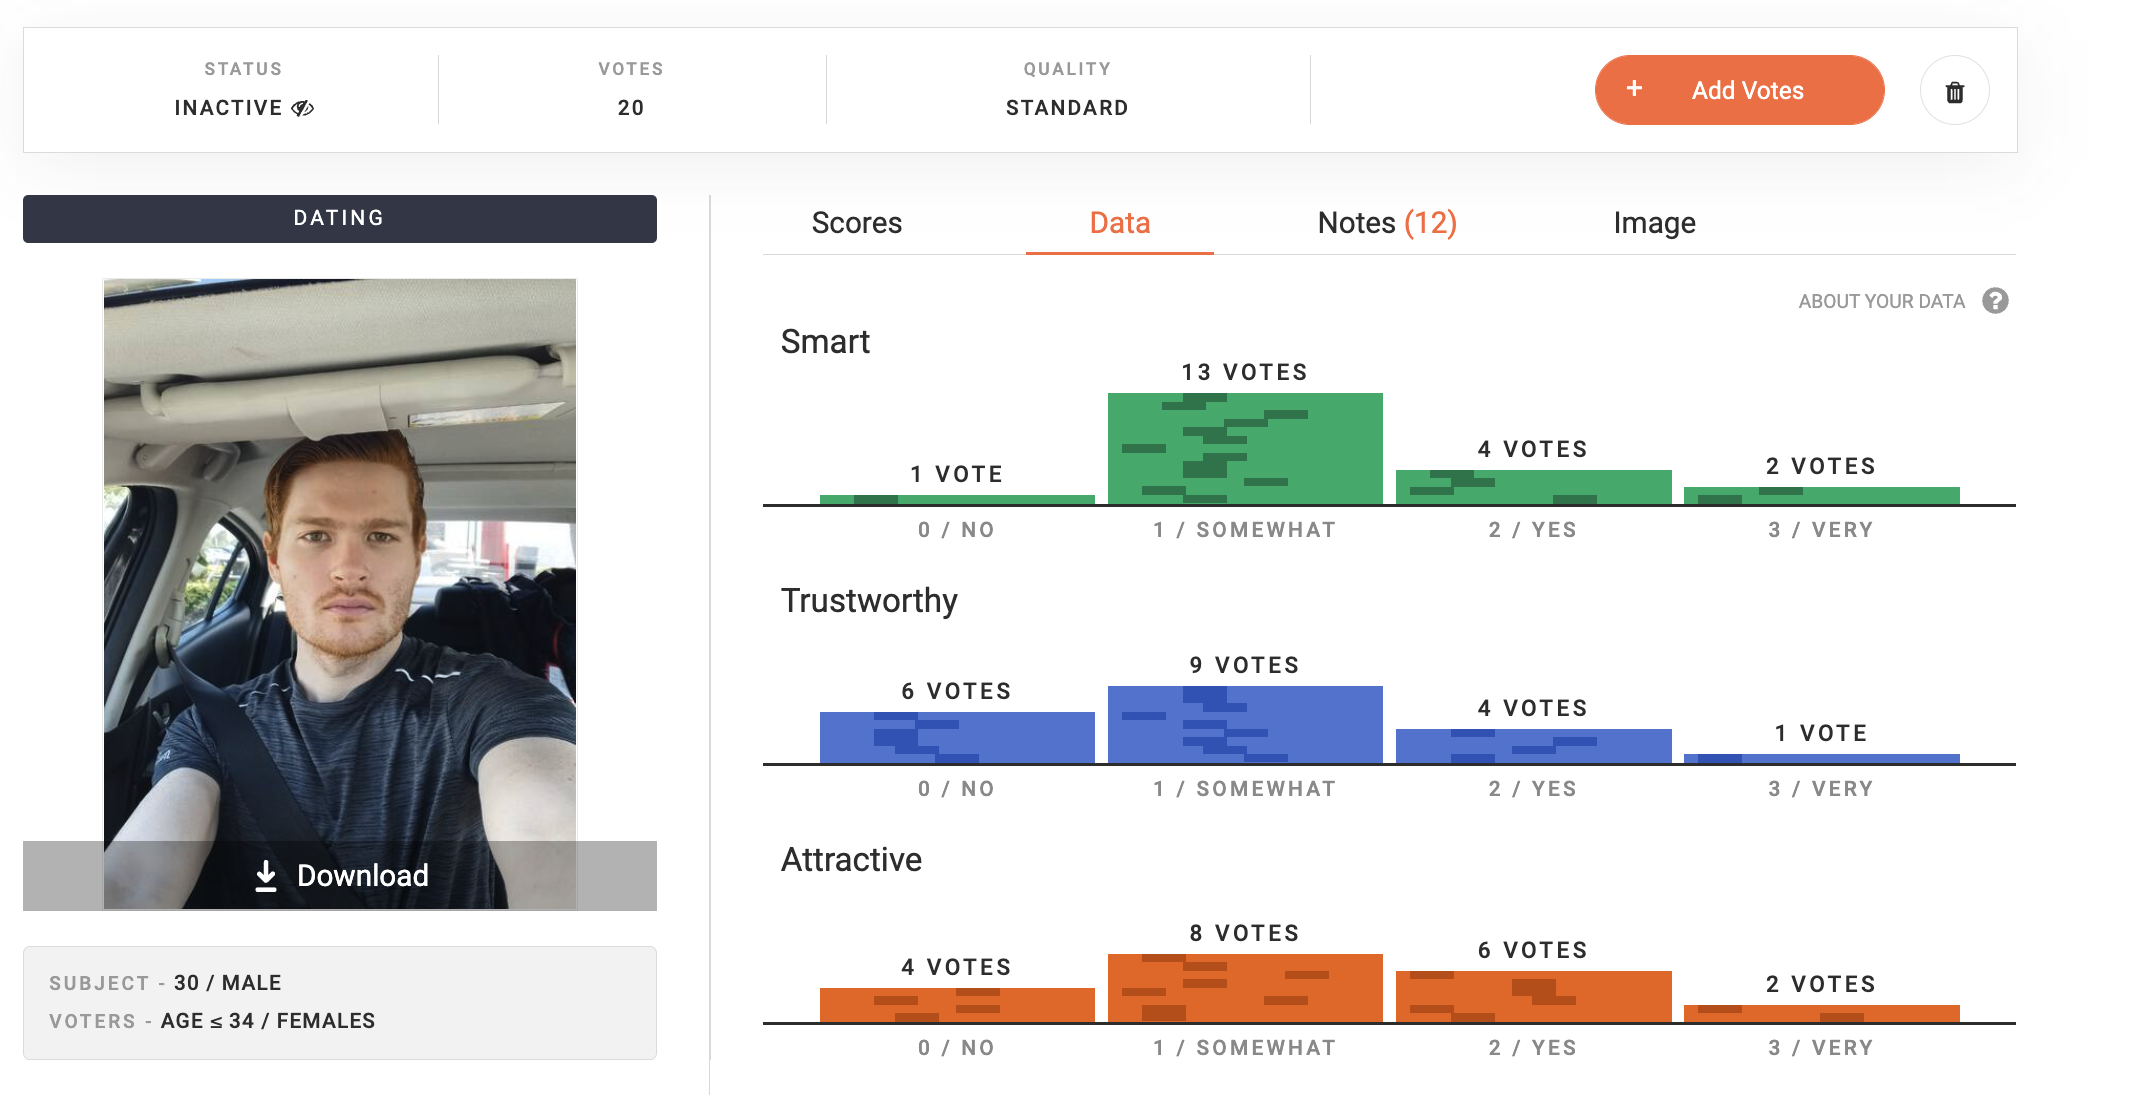Click the blue 6 votes Trustworthy bar
Screen dimensions: 2134x1107
click(x=957, y=737)
